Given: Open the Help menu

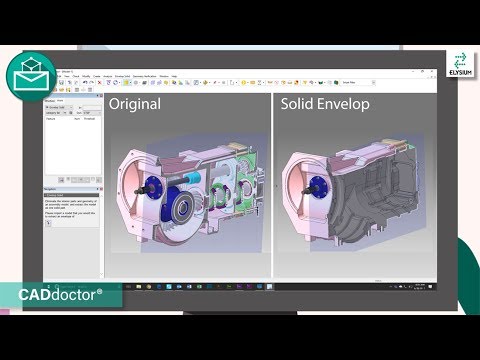Looking at the screenshot, I should (x=174, y=76).
